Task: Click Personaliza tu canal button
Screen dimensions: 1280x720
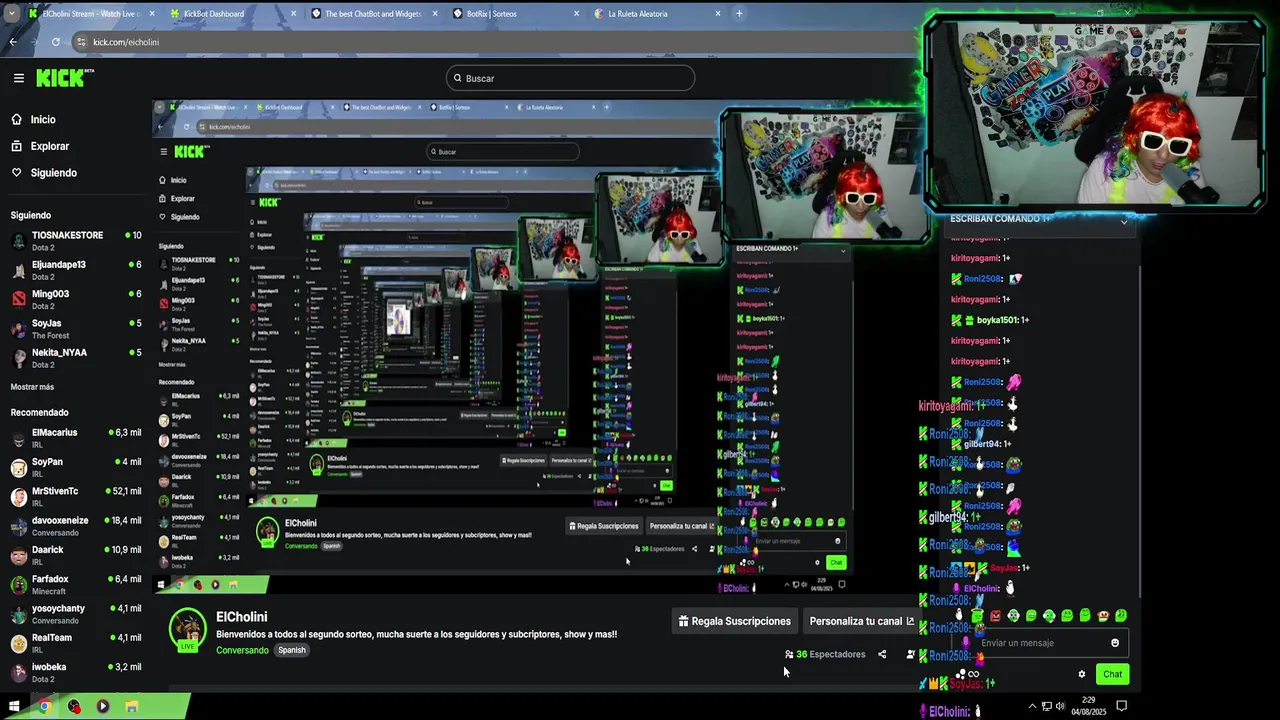Action: [x=859, y=621]
